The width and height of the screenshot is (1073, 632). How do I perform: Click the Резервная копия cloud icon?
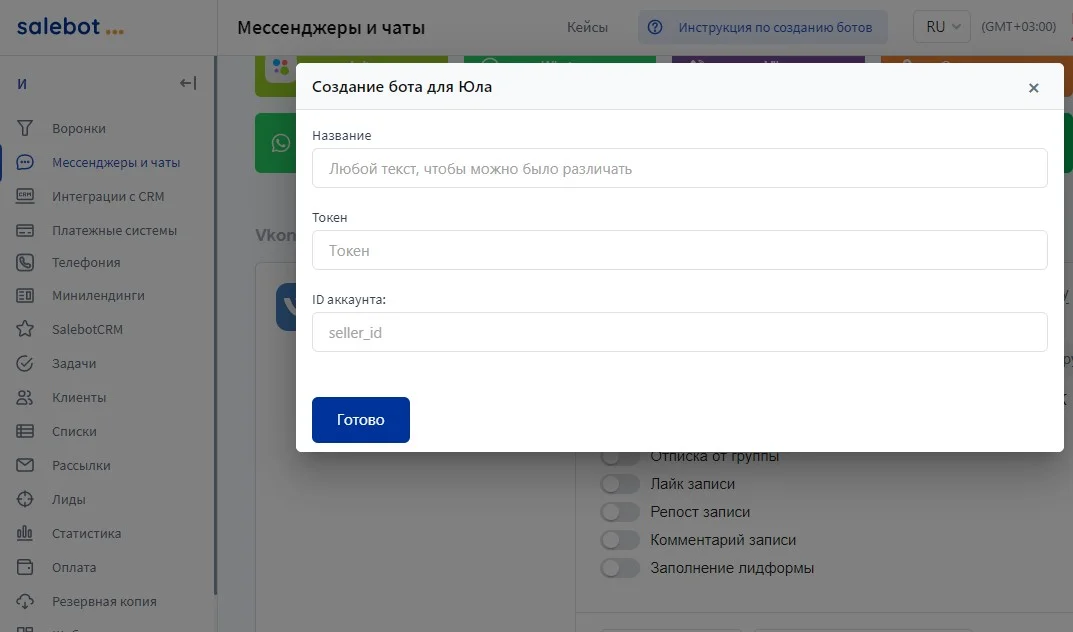click(x=26, y=601)
